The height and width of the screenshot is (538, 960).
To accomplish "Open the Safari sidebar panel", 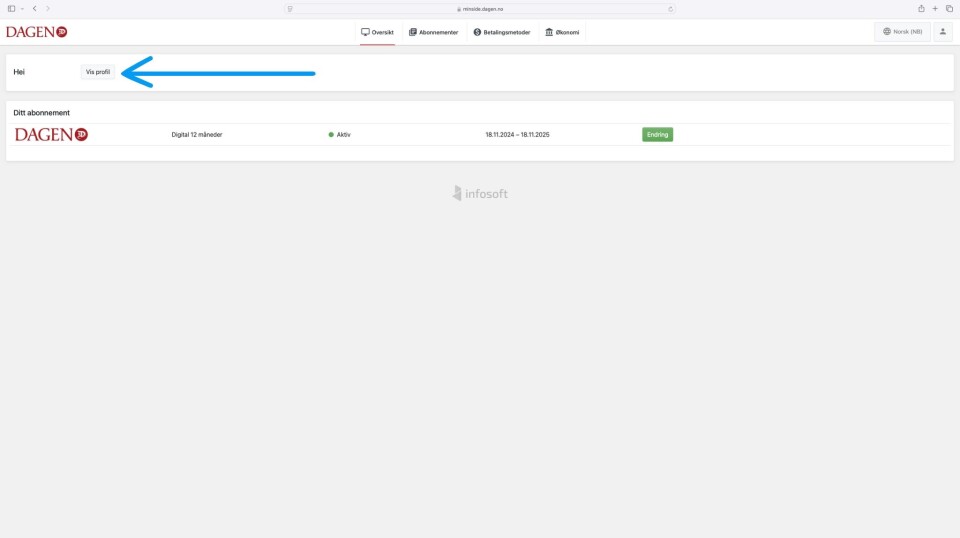I will coord(11,8).
